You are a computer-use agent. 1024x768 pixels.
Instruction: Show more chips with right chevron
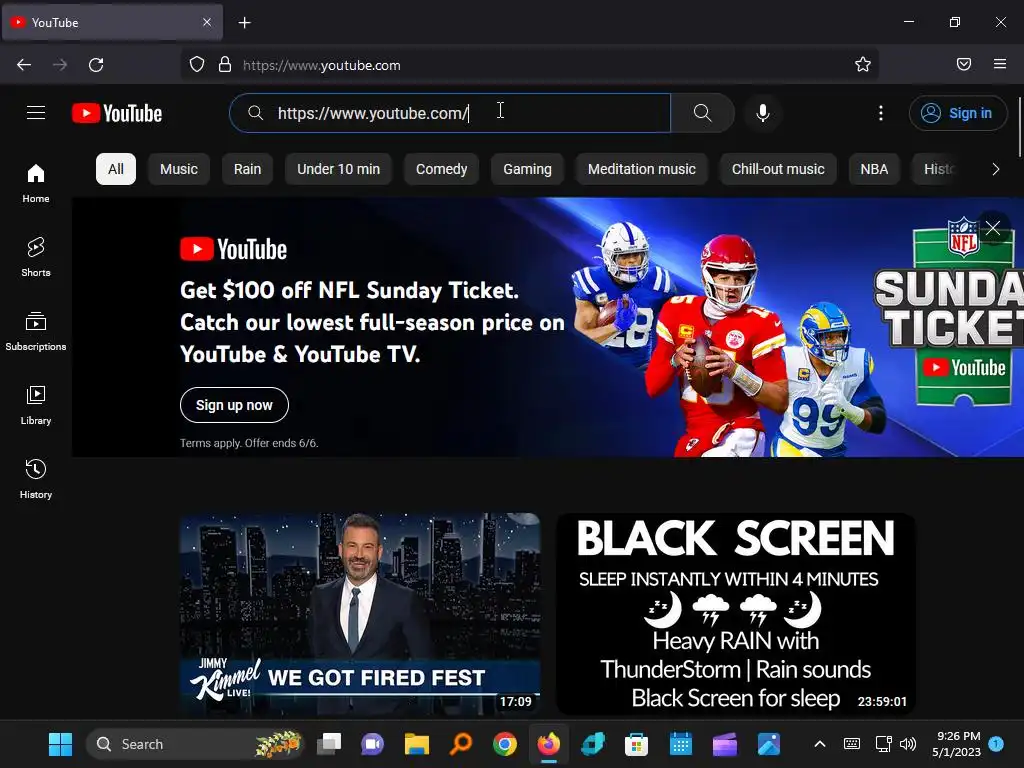click(x=995, y=169)
